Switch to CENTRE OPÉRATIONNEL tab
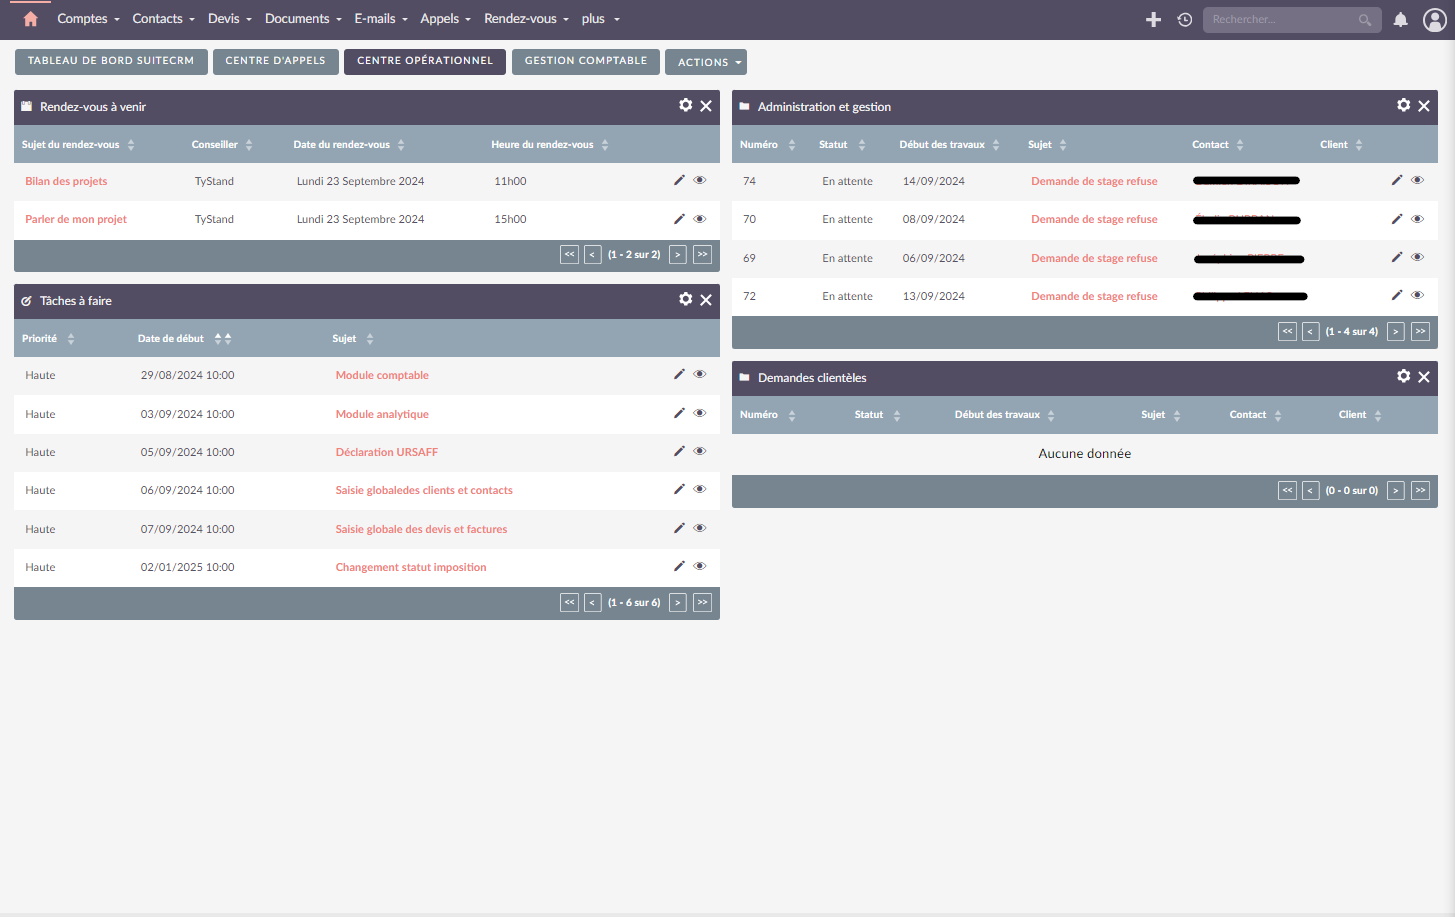 coord(425,61)
